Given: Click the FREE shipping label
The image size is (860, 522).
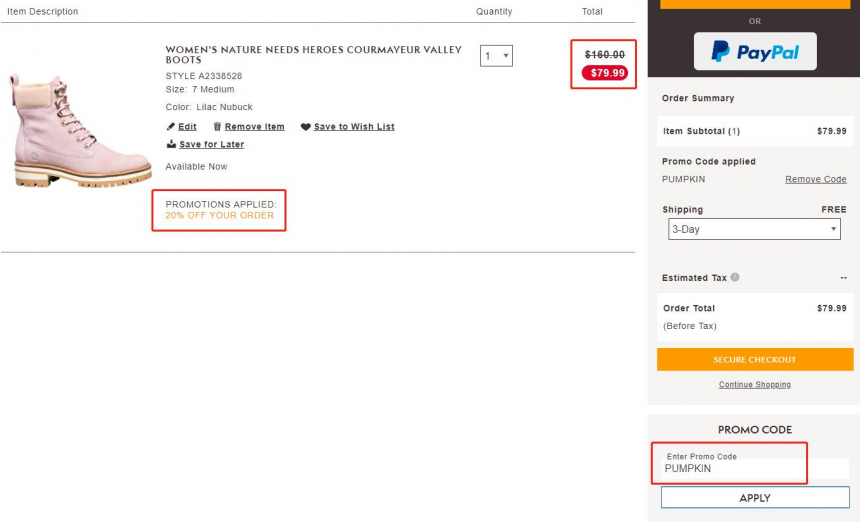Looking at the screenshot, I should click(834, 209).
